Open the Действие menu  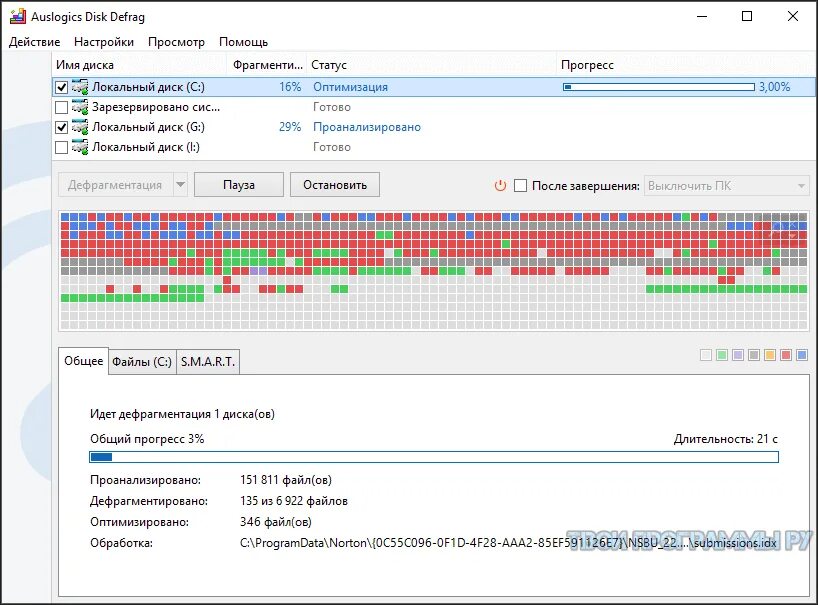point(34,42)
